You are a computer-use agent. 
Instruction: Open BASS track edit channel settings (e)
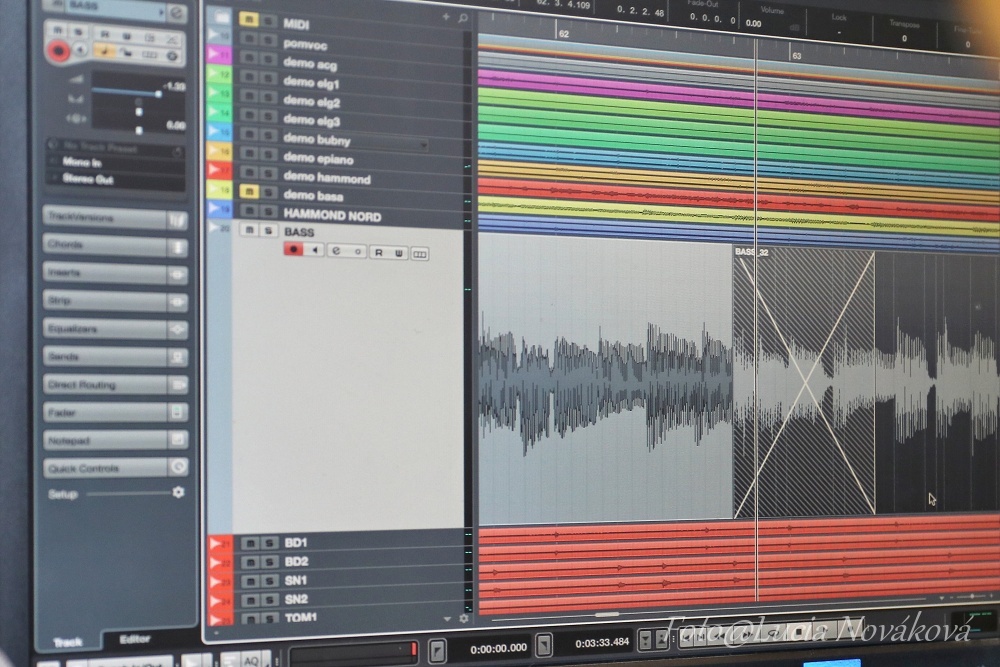[x=336, y=251]
